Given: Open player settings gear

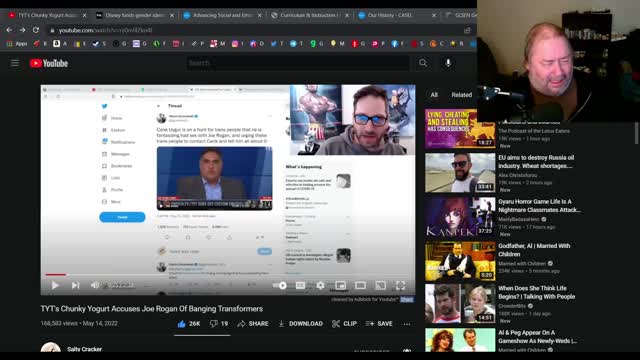Looking at the screenshot, I should coord(320,285).
